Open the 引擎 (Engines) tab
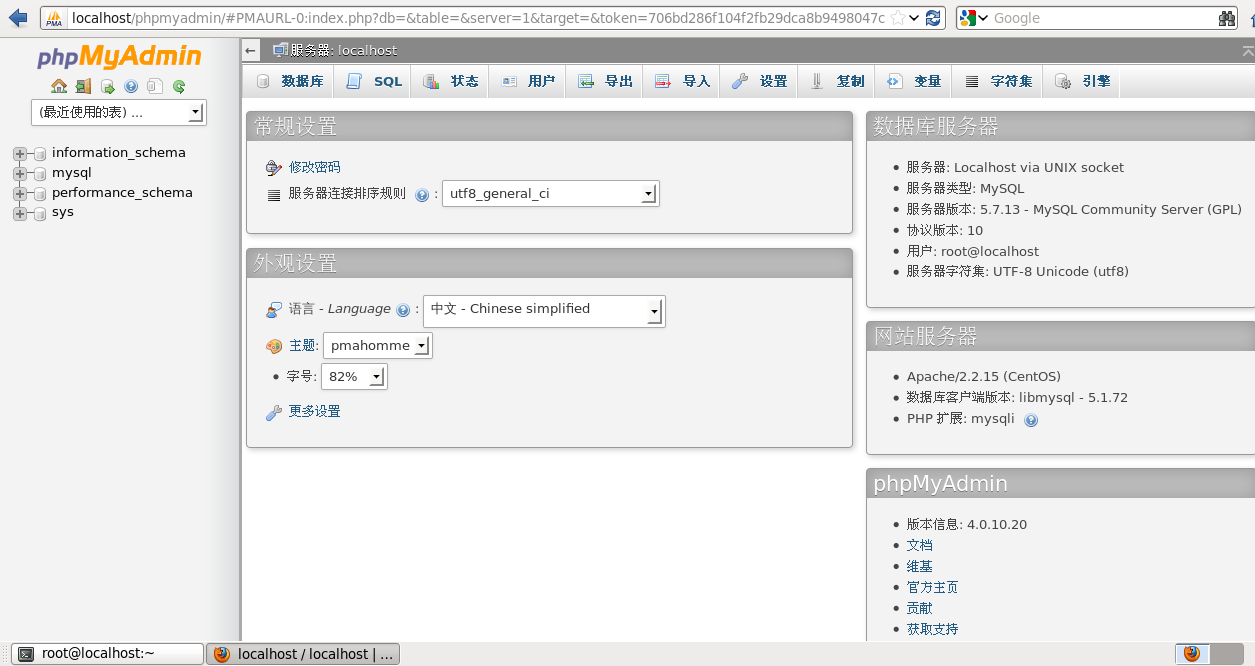 point(1083,82)
